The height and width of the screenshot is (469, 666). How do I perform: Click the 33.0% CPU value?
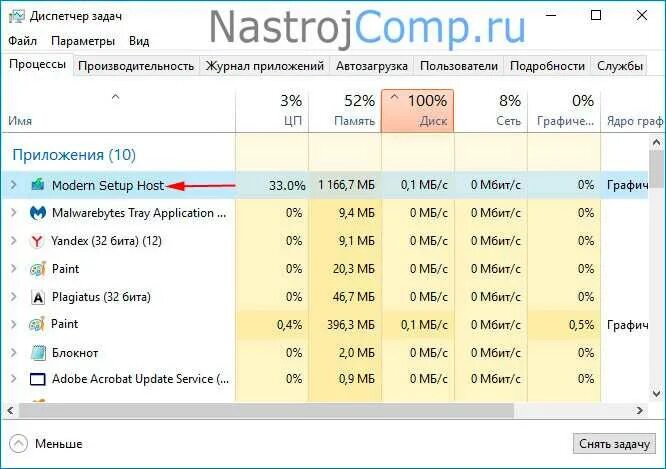pyautogui.click(x=287, y=185)
